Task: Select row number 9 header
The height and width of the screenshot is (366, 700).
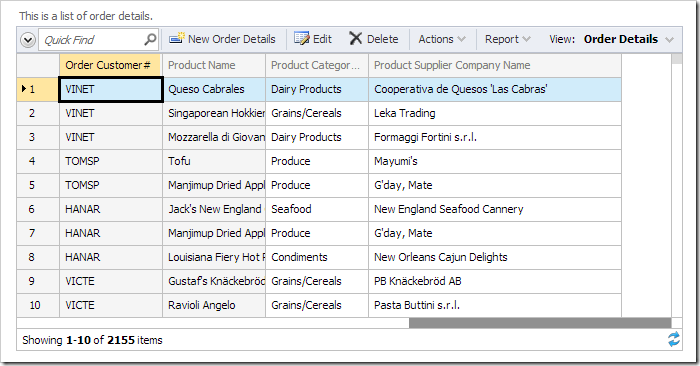Action: tap(38, 281)
